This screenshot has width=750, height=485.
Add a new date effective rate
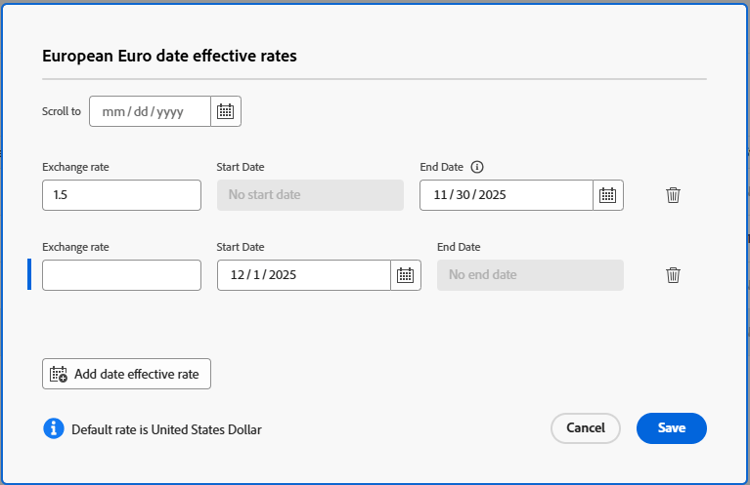point(127,374)
